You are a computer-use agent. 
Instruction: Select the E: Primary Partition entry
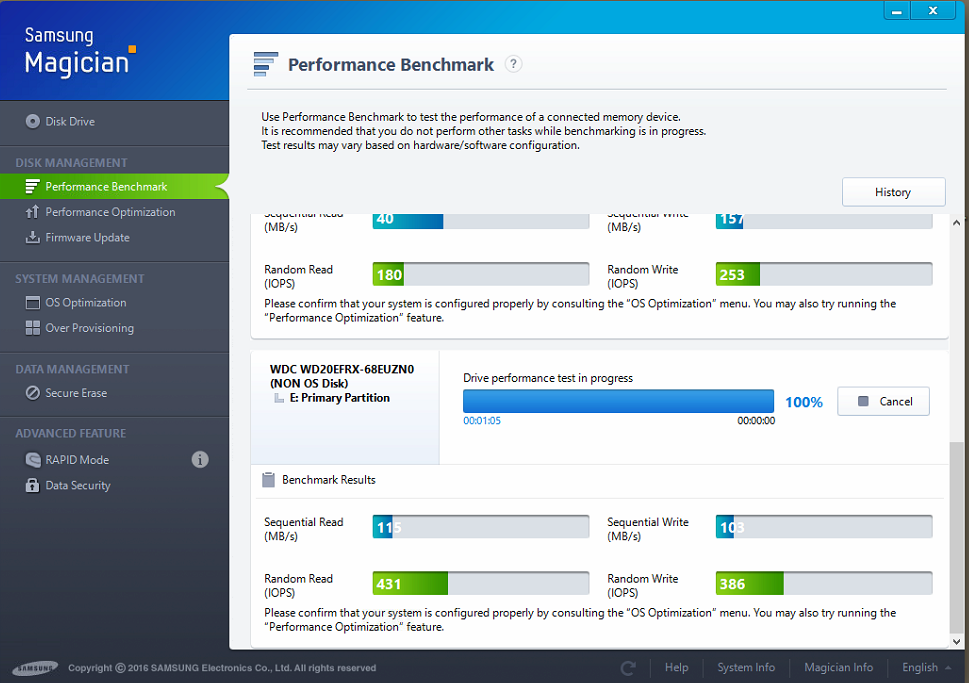click(x=339, y=398)
